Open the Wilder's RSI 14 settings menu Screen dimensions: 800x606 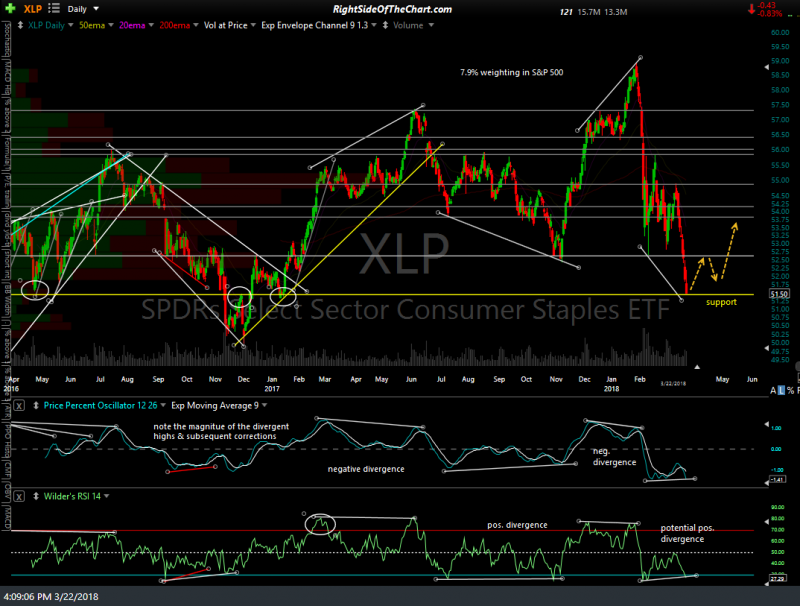tap(105, 495)
